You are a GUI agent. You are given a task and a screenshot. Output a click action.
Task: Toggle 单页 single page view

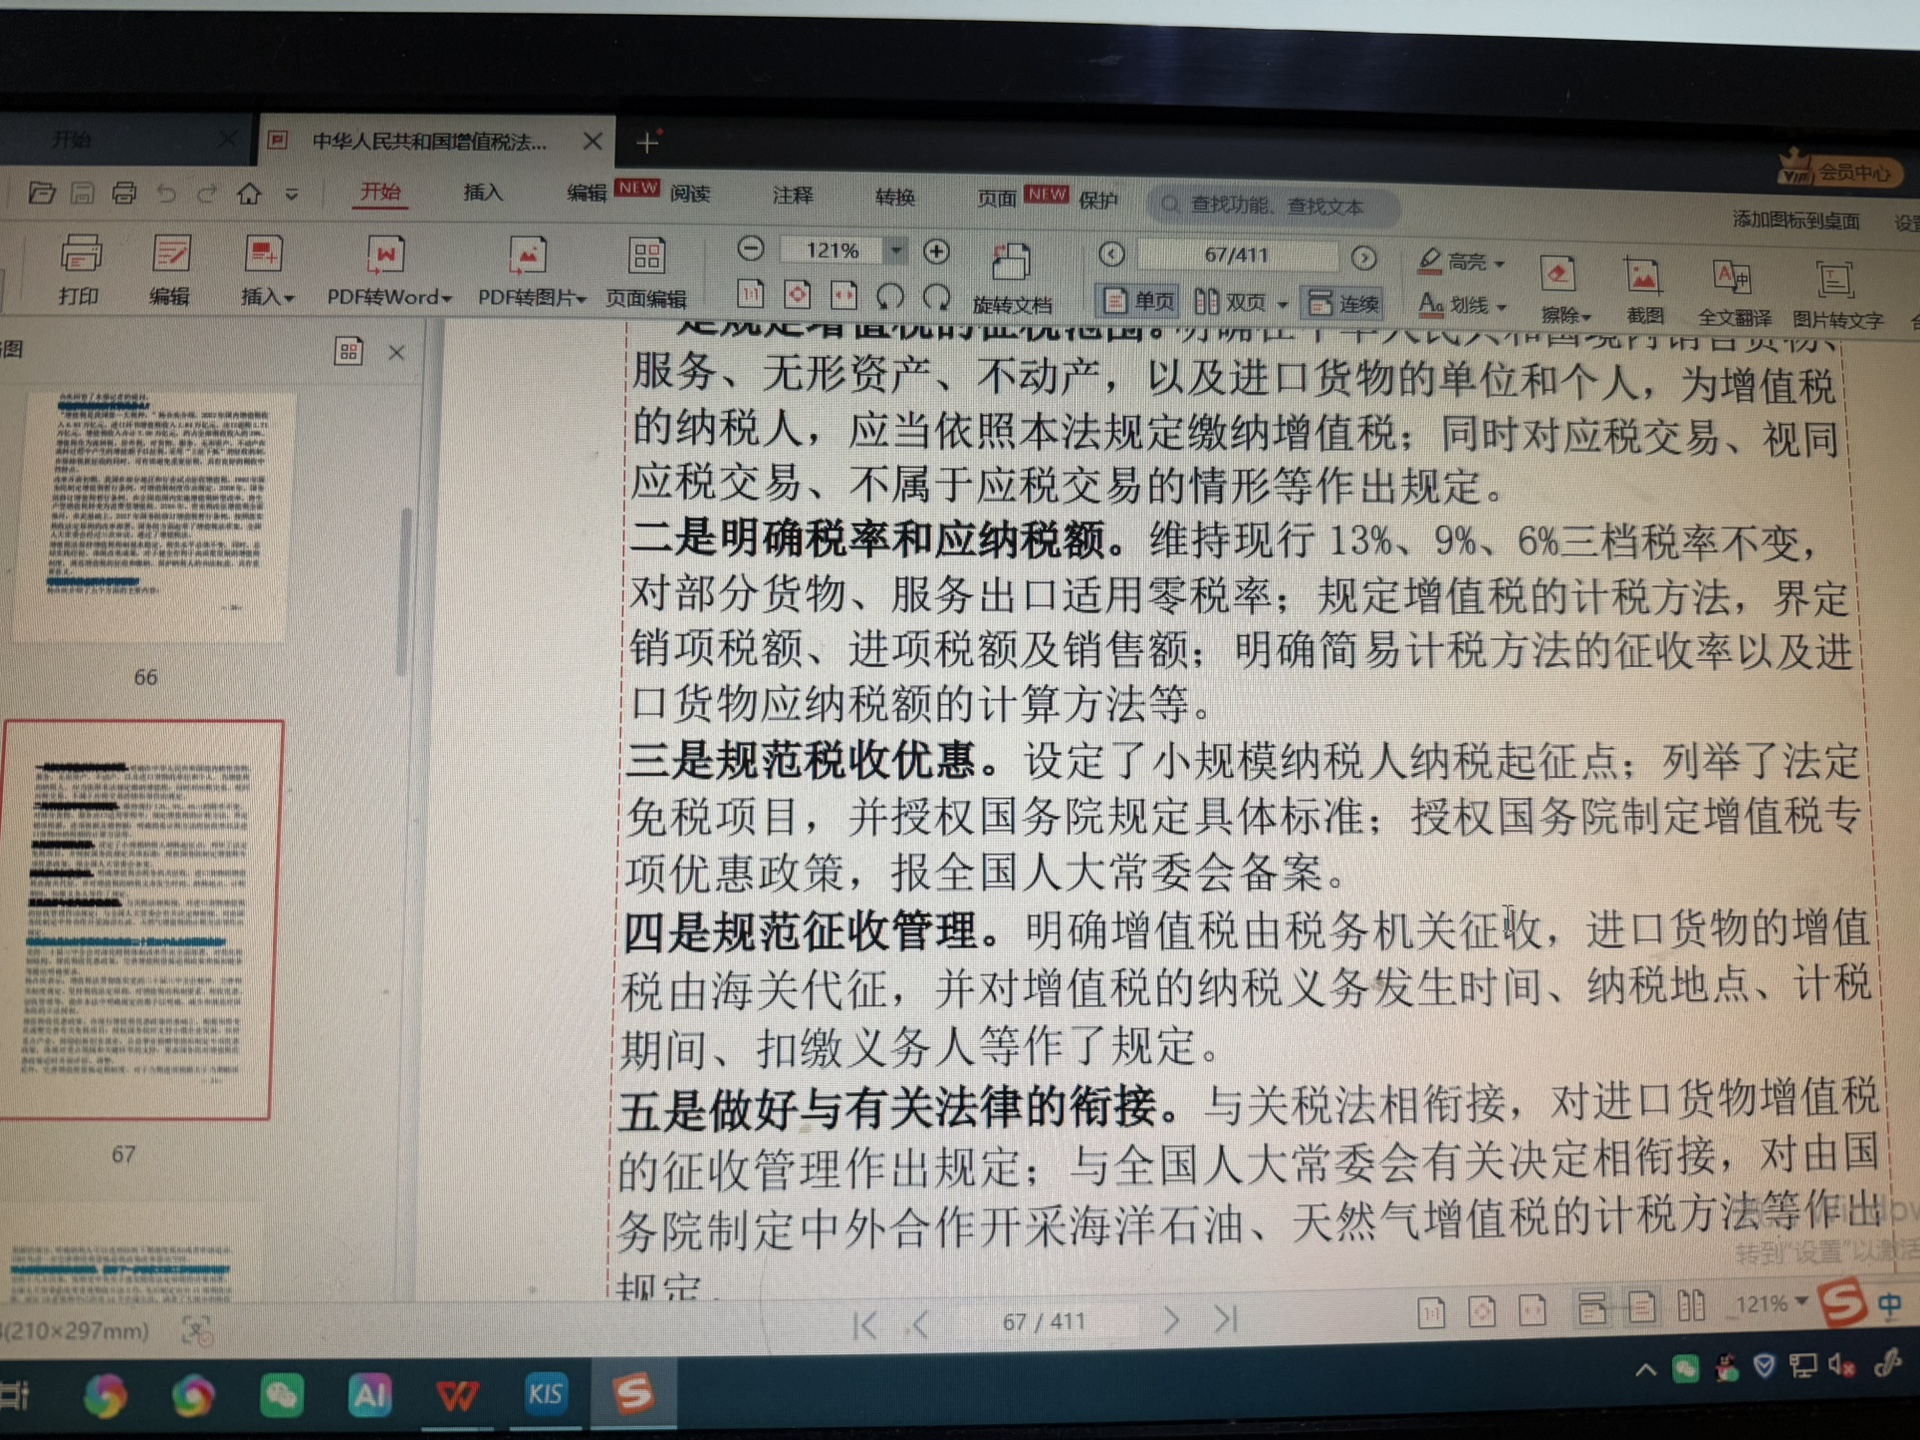1139,301
